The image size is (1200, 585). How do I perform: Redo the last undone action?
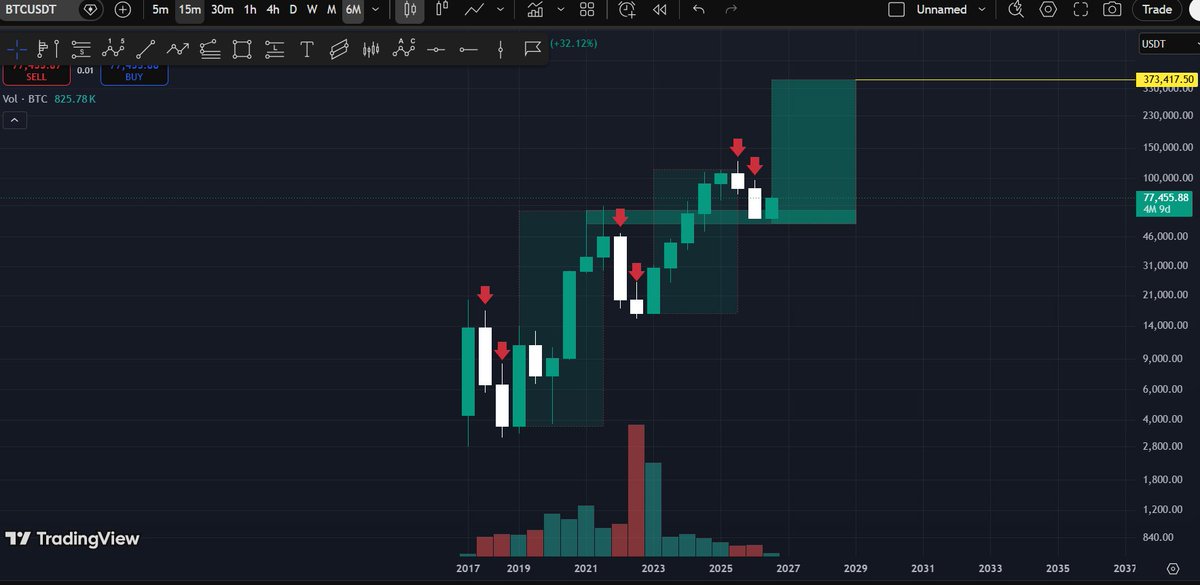[x=731, y=9]
